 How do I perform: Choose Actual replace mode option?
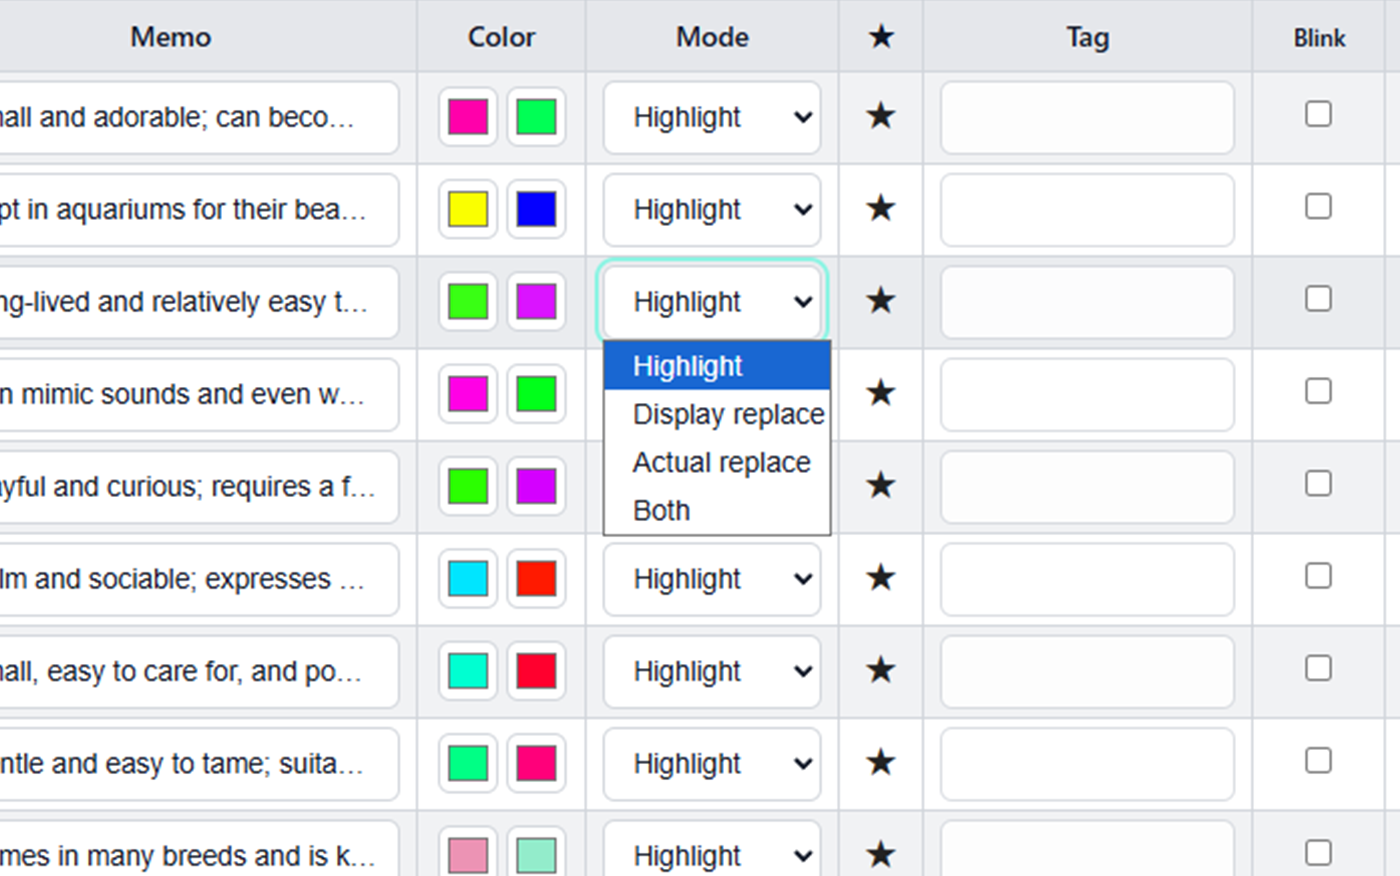pyautogui.click(x=721, y=462)
